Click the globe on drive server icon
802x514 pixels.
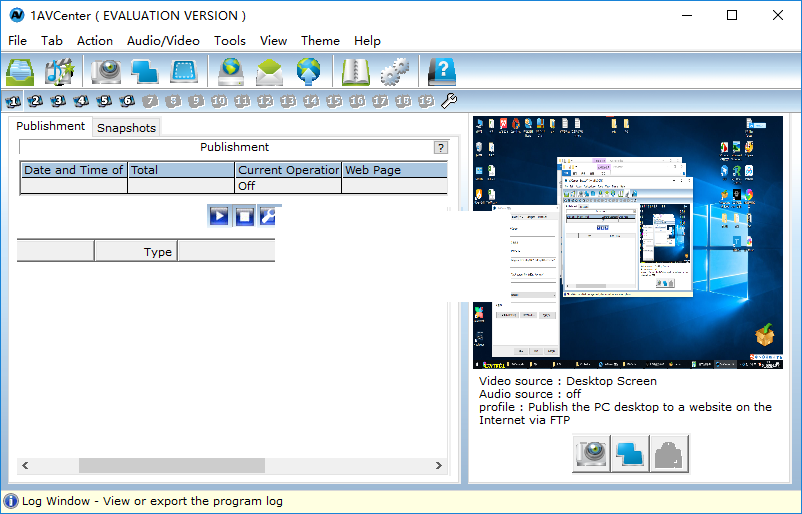(x=231, y=72)
